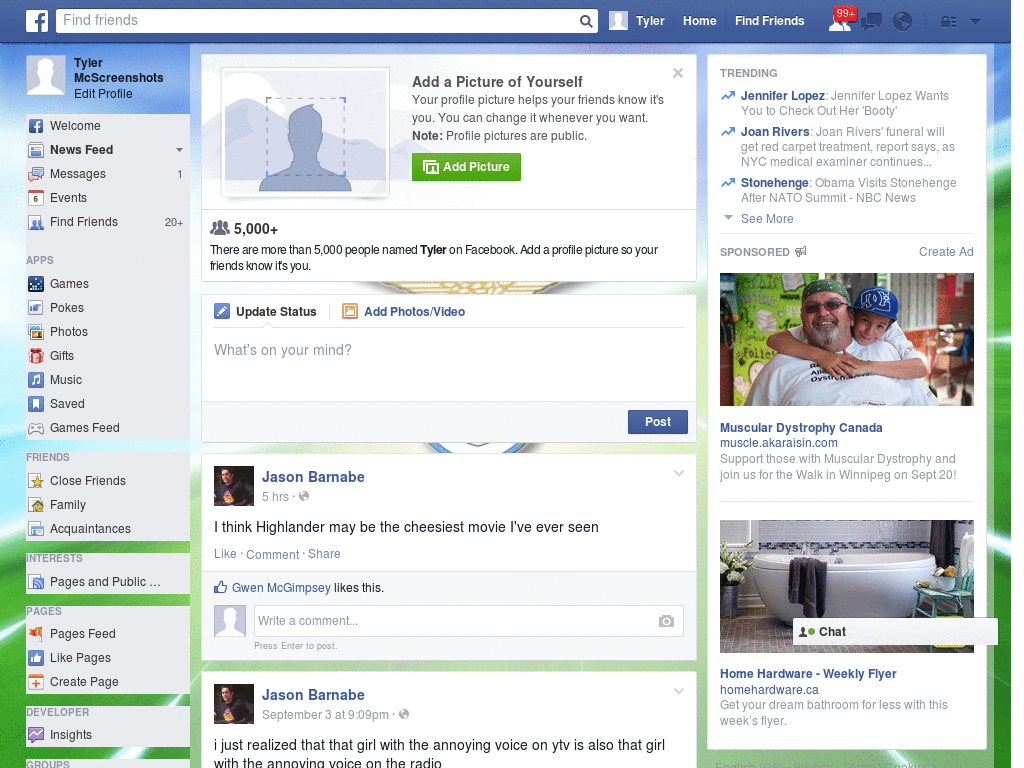The height and width of the screenshot is (768, 1024).
Task: Open the Chat bar
Action: pos(895,632)
